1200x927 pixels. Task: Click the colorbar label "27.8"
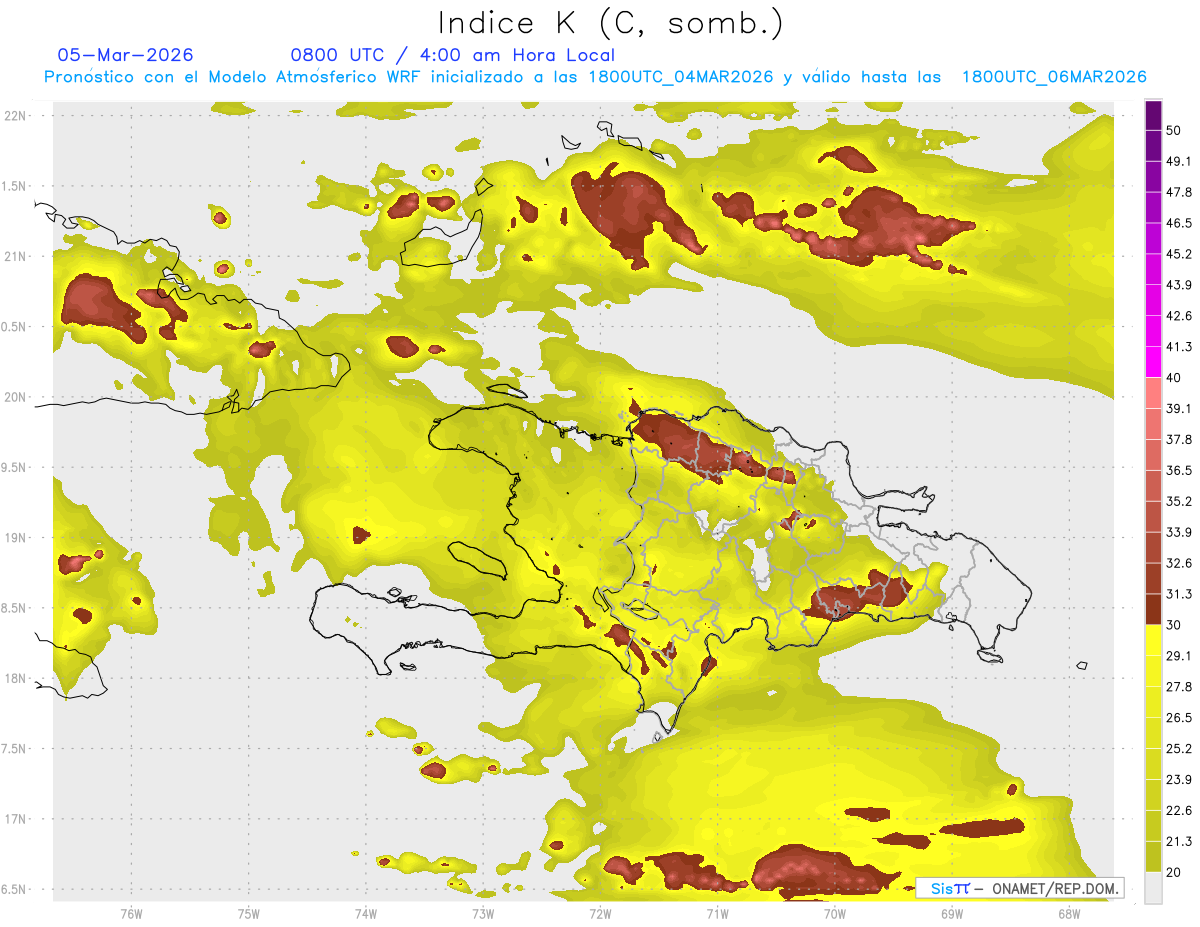[1179, 687]
